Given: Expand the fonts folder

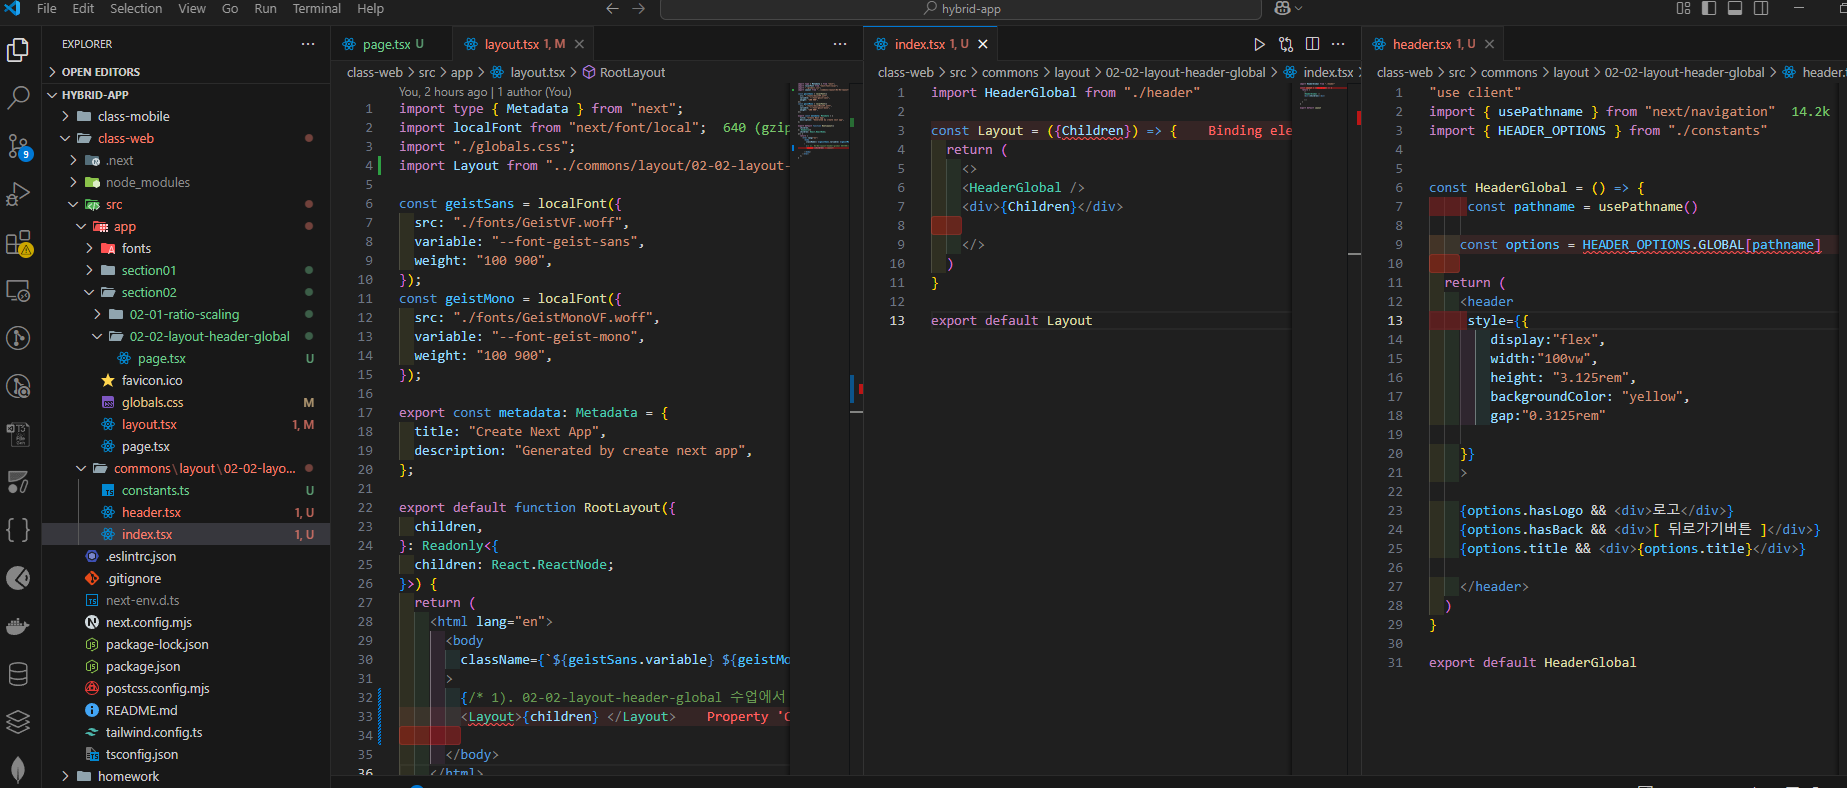Looking at the screenshot, I should [186, 249].
